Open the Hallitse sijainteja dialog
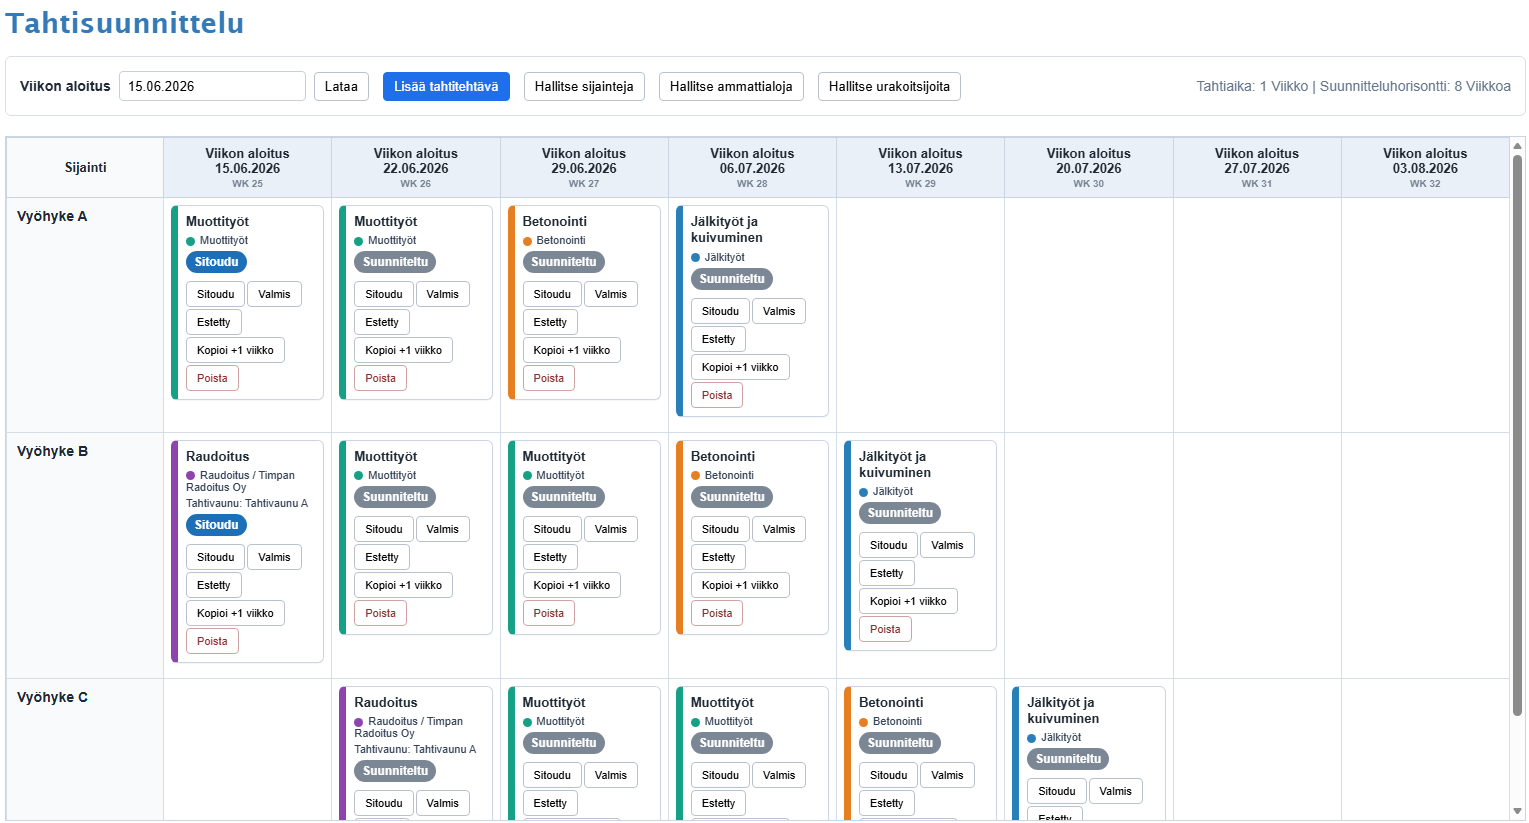Viewport: 1529px width, 823px height. click(x=584, y=87)
